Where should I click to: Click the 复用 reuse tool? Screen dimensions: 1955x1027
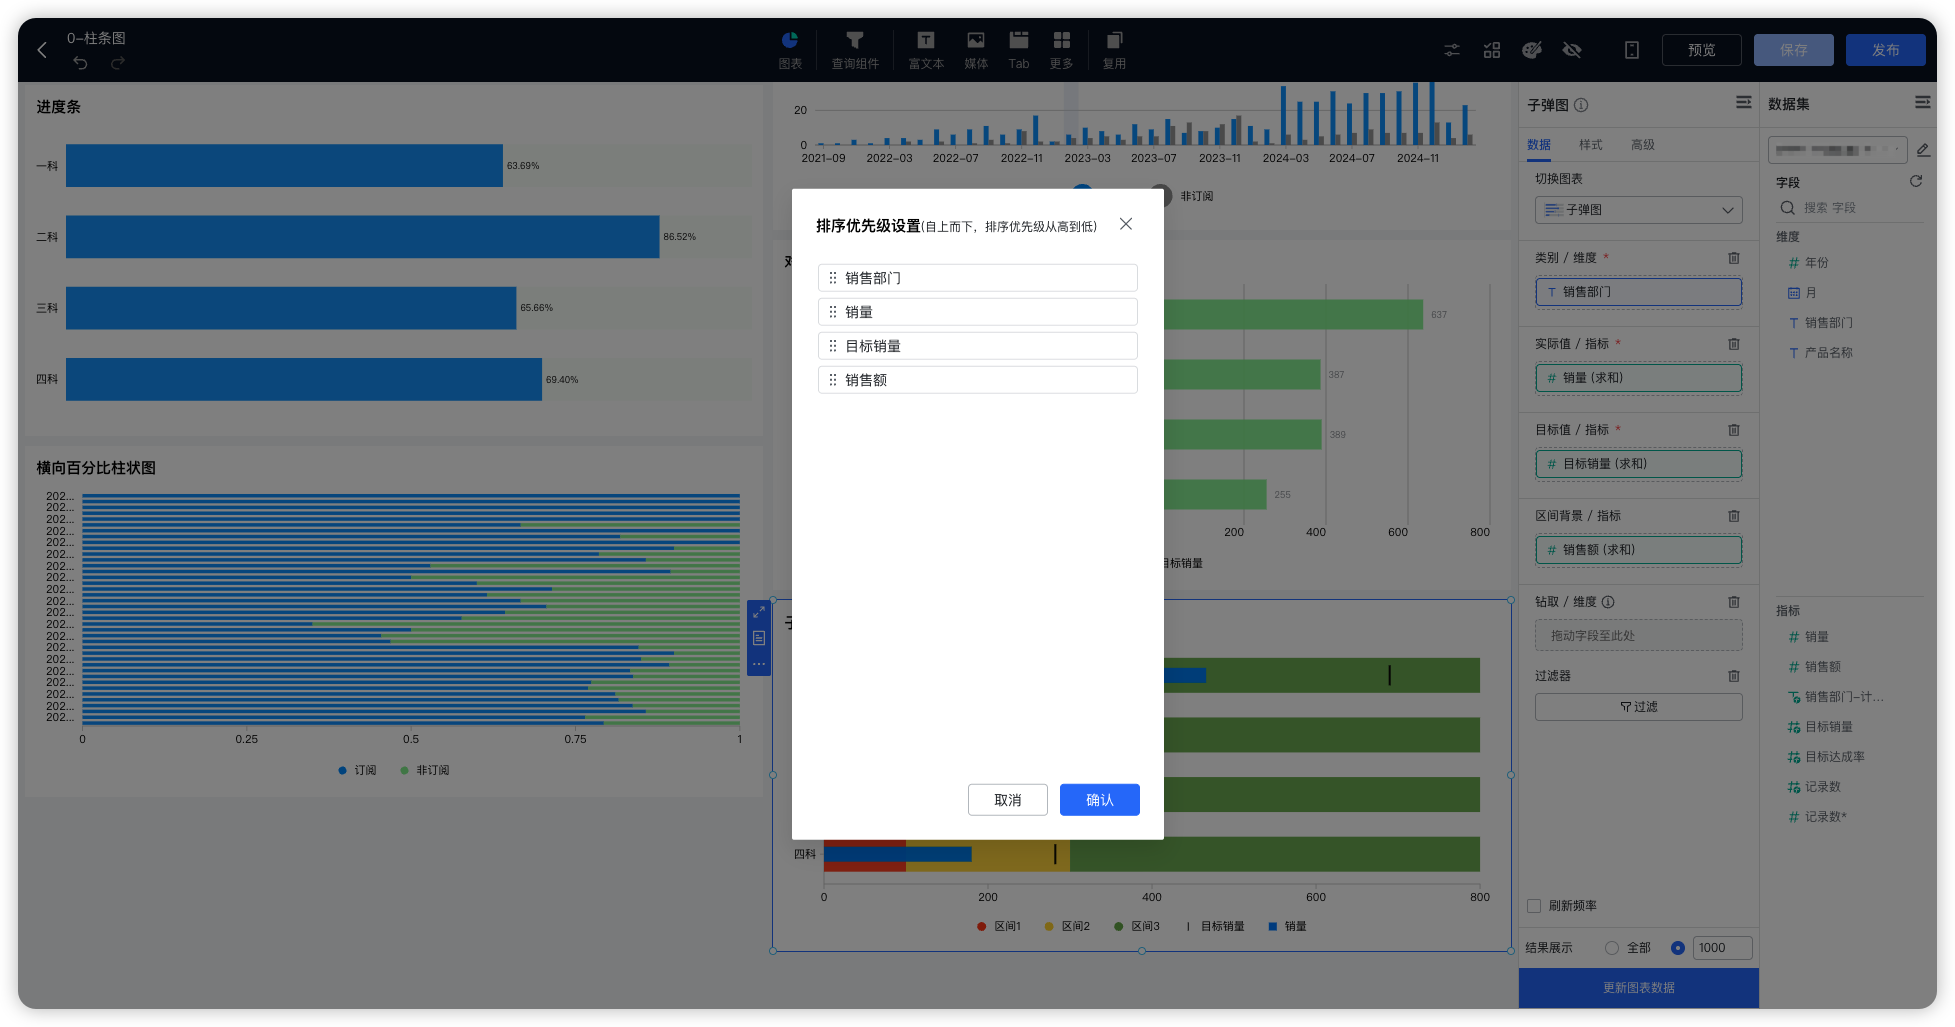(x=1114, y=50)
